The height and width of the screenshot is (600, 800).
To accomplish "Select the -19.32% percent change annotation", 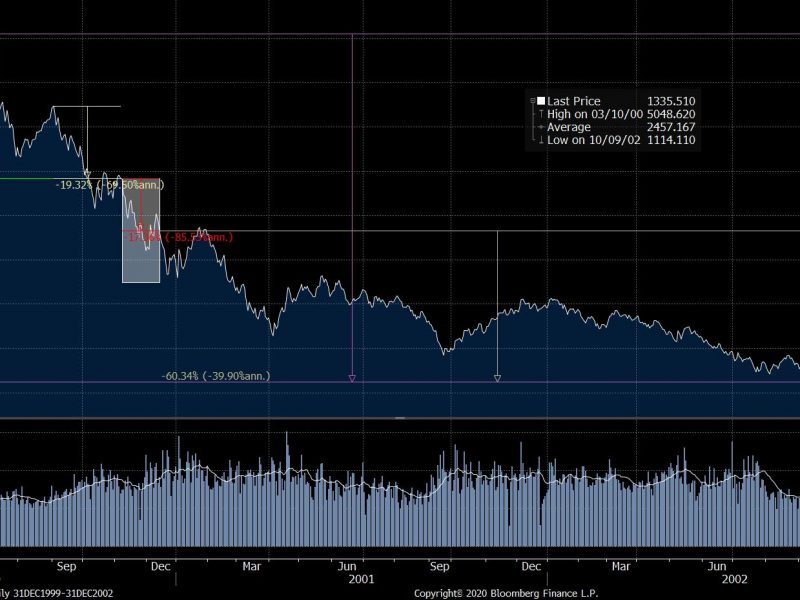I will coord(76,185).
